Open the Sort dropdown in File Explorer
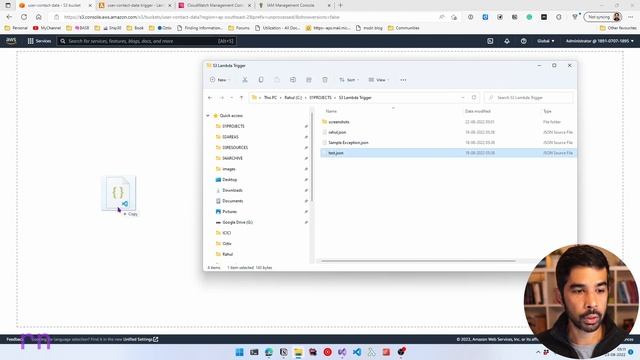640x360 pixels. [x=349, y=80]
